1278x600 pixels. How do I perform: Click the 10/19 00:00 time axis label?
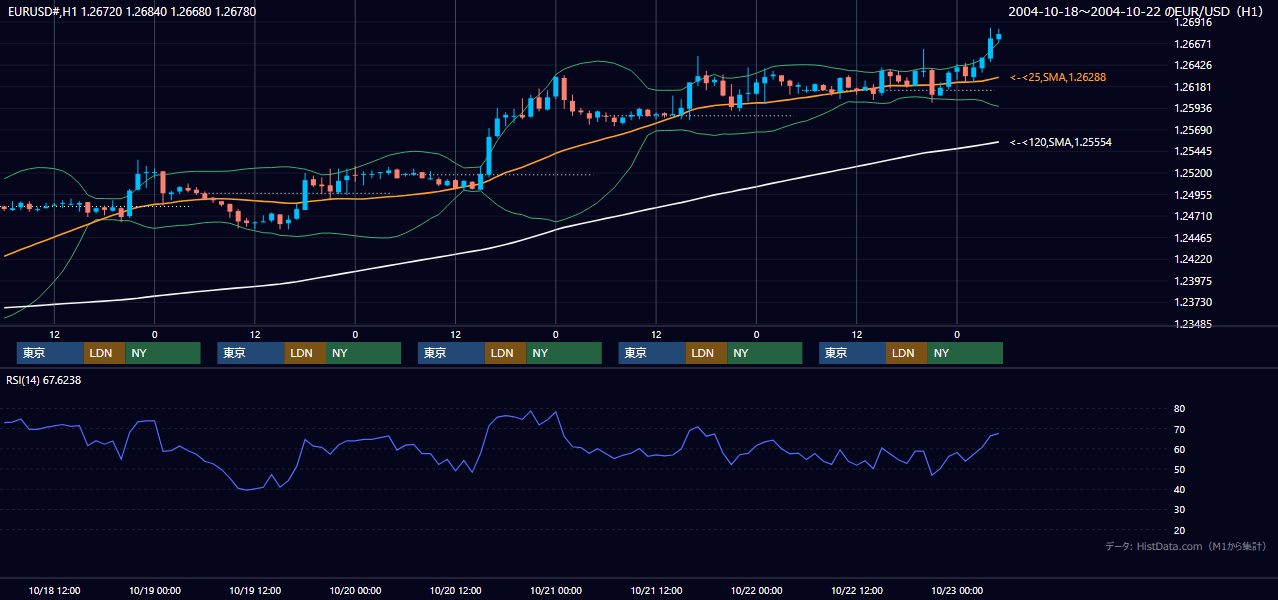pyautogui.click(x=155, y=590)
